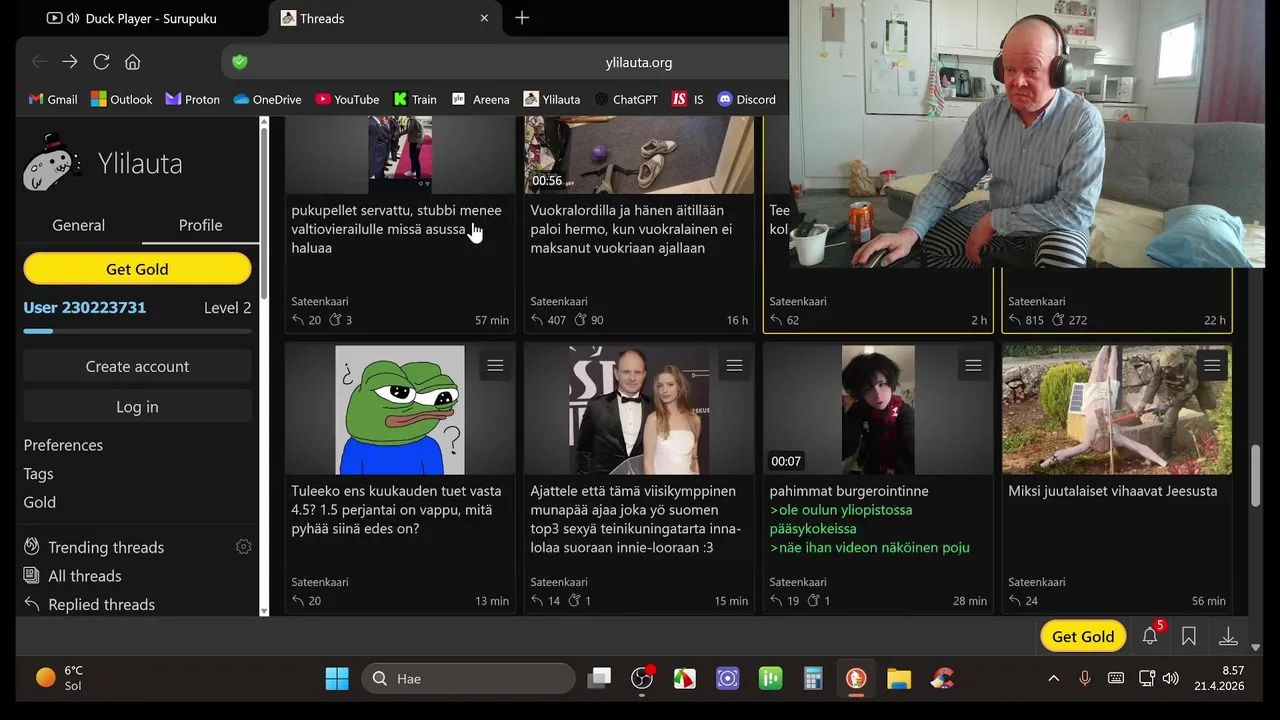The width and height of the screenshot is (1280, 720).
Task: Open thread "Vuokralordilla ja hänen äitillään"
Action: click(x=631, y=229)
